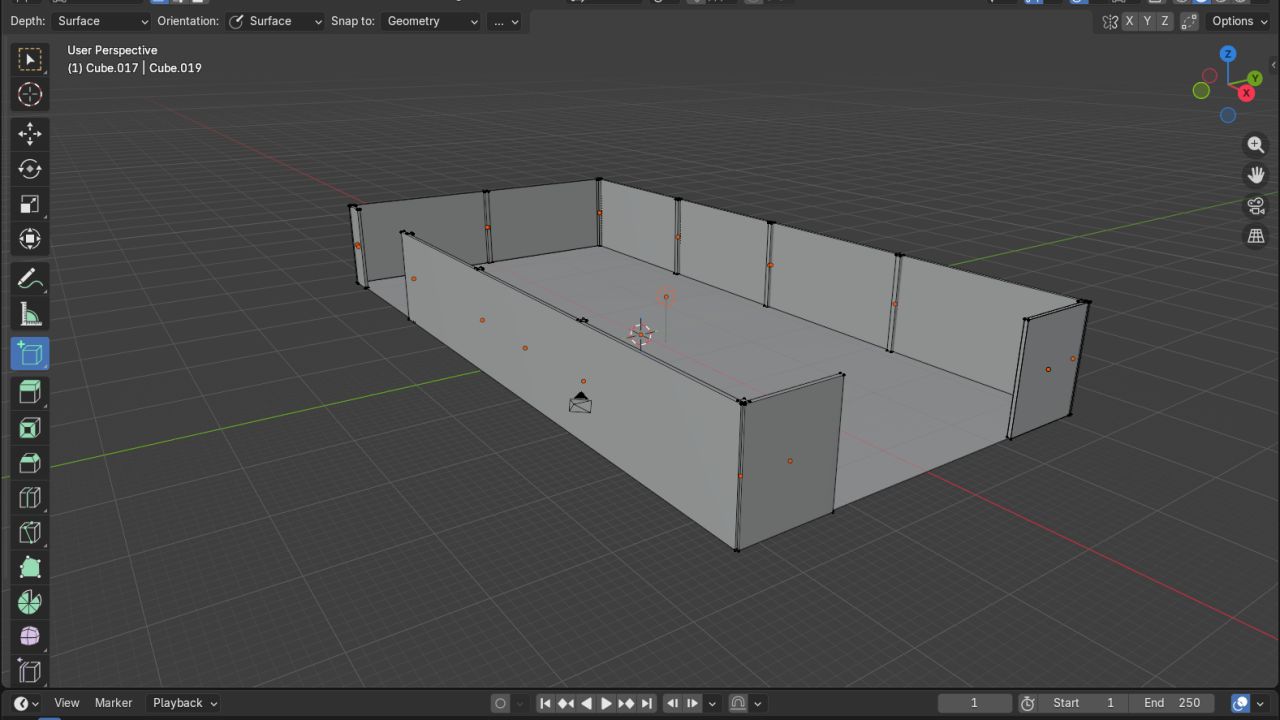Open the Playback dropdown
The image size is (1280, 720).
[x=185, y=703]
